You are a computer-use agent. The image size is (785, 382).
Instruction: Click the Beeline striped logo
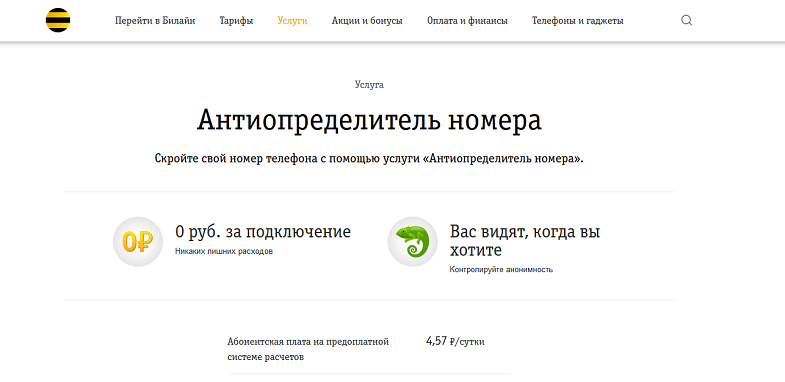click(58, 21)
